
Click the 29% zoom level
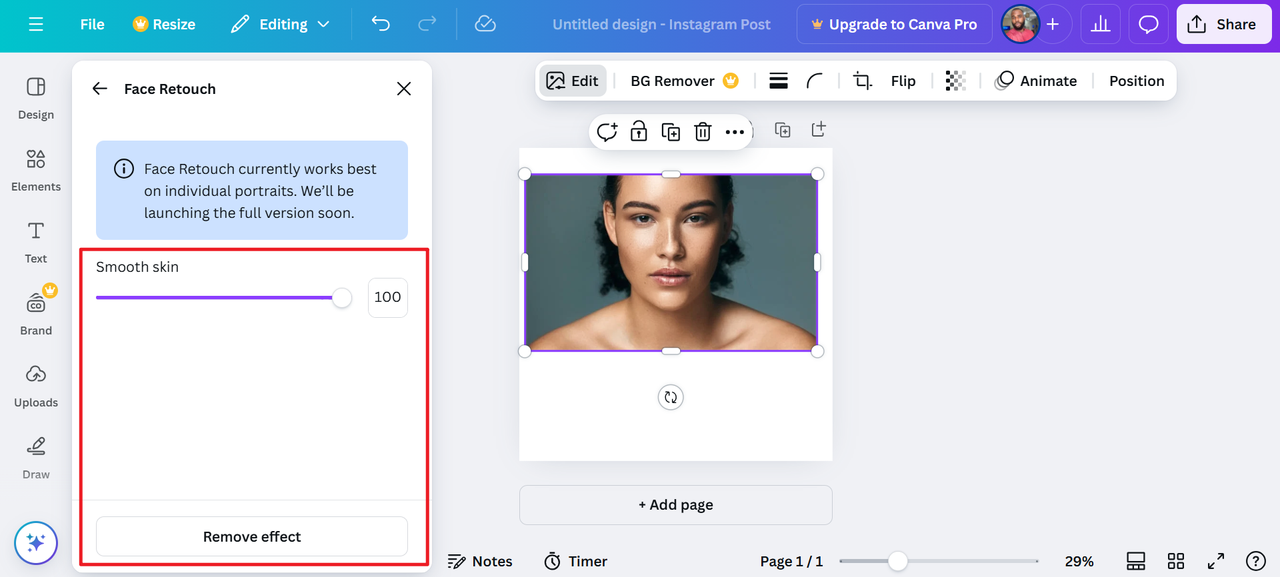click(x=1079, y=561)
